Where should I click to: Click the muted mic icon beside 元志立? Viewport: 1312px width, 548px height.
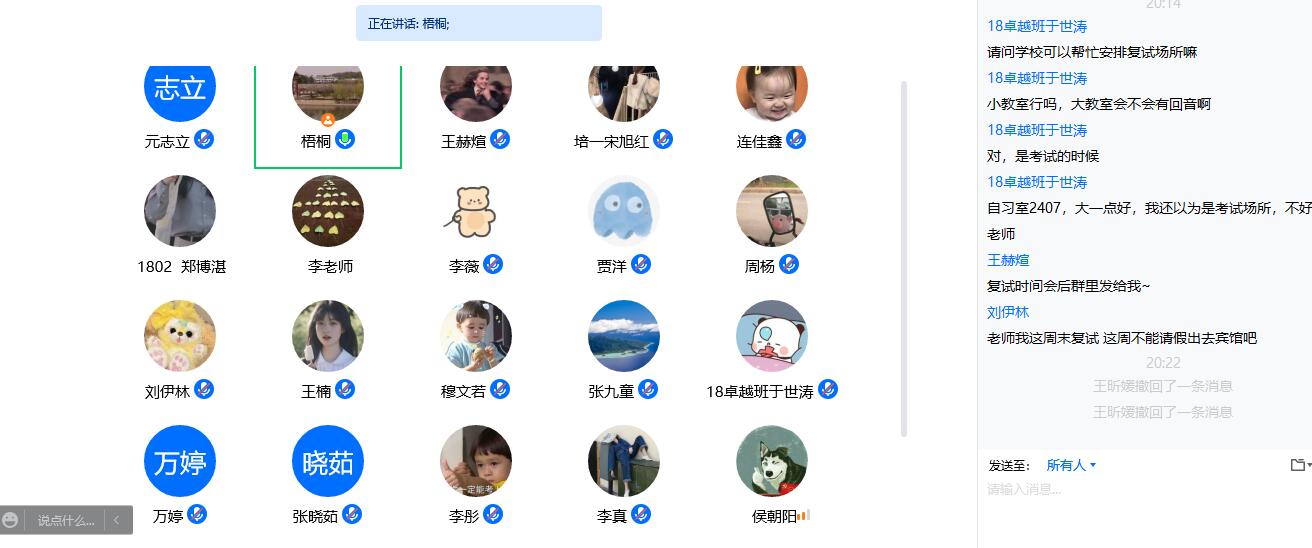click(x=204, y=139)
